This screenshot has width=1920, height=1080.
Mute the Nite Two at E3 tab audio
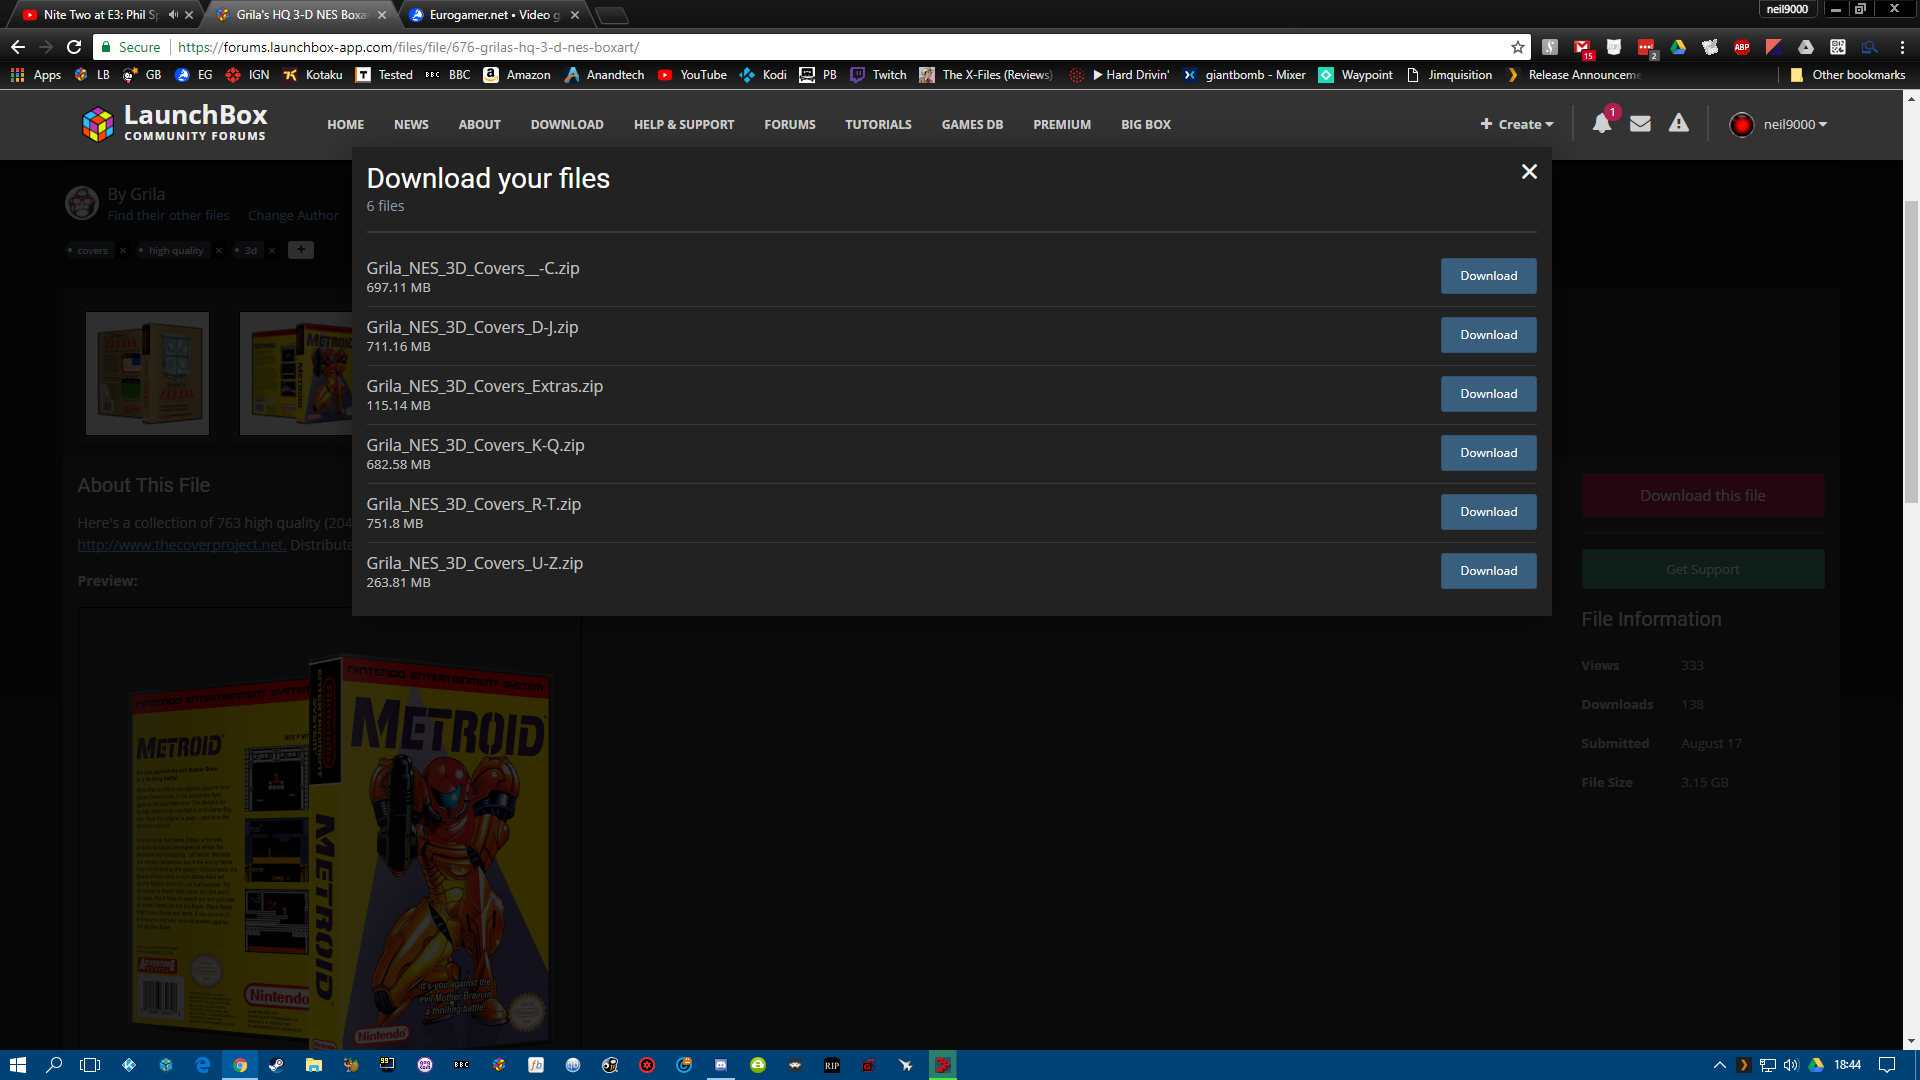(x=173, y=15)
